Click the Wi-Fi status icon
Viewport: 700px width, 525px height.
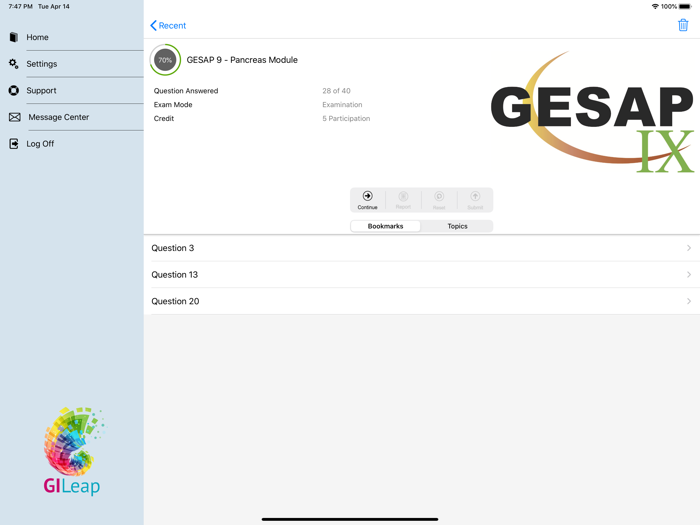coord(655,7)
